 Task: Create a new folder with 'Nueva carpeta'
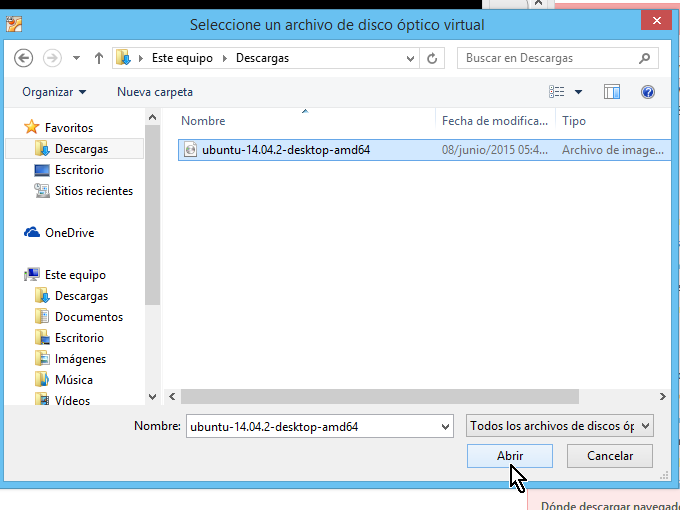click(155, 92)
